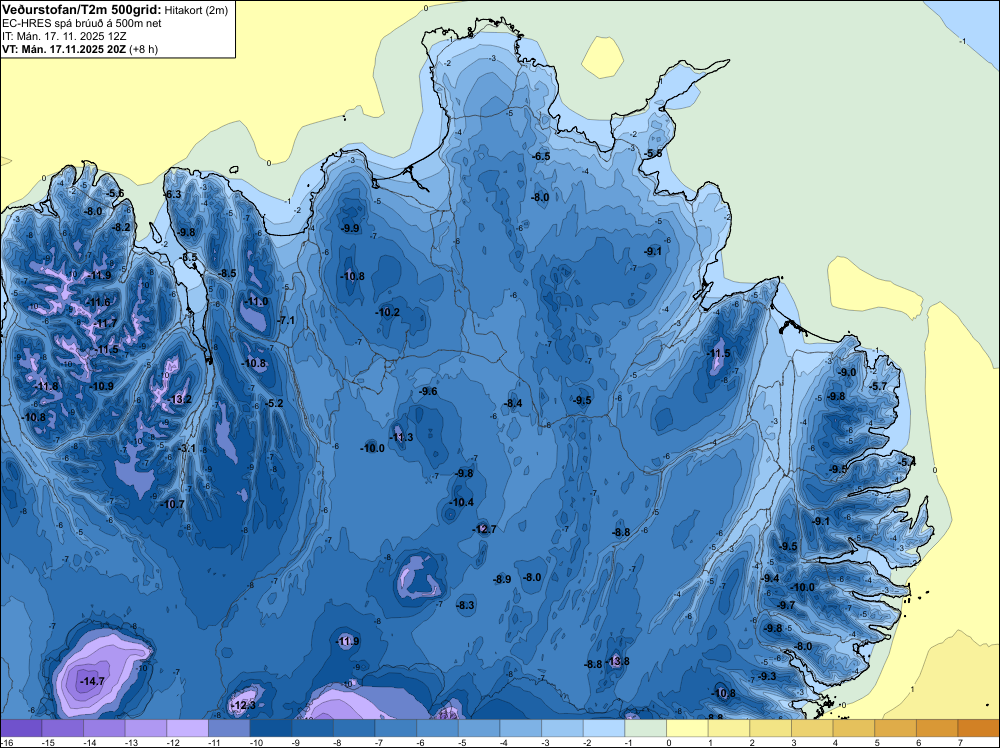The image size is (1000, 748).
Task: Click the -12.3 temperature label
Action: (243, 705)
